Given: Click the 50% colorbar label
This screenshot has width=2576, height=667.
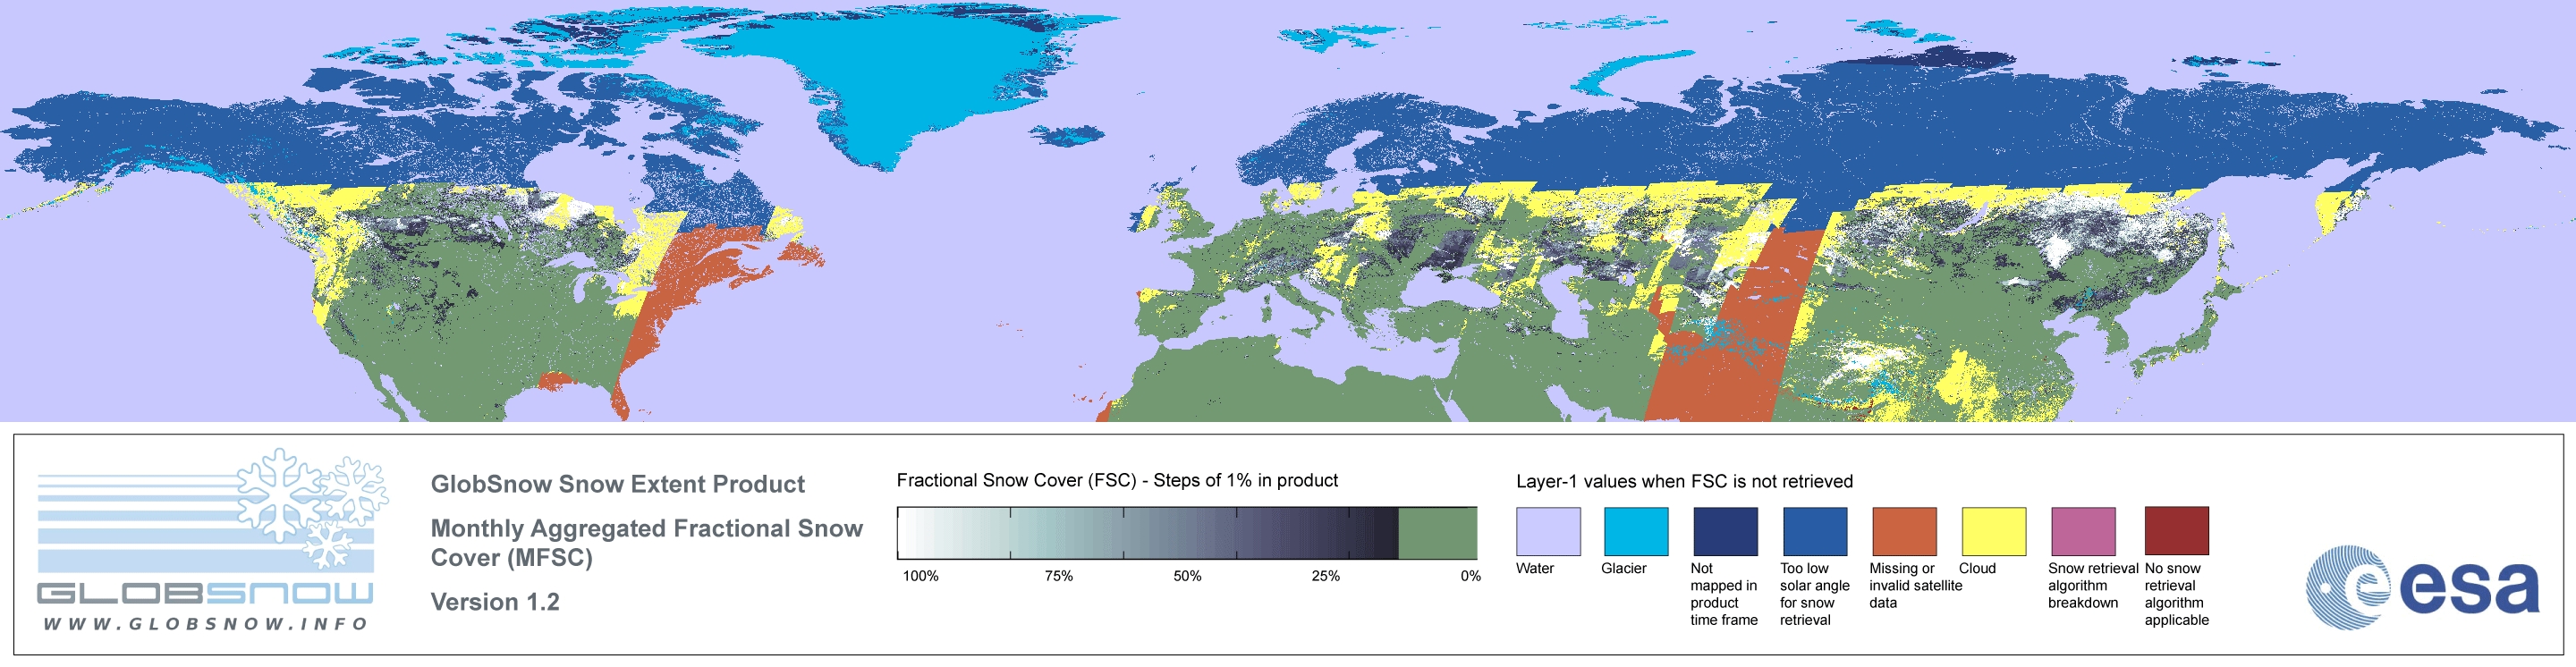Looking at the screenshot, I should click(x=1187, y=576).
